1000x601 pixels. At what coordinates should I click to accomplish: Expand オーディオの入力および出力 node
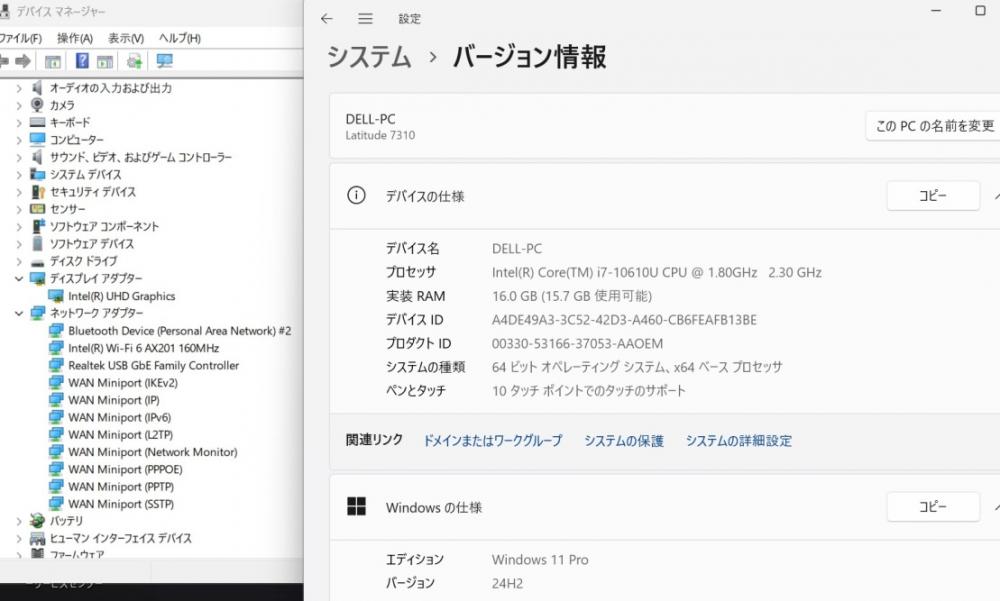(x=18, y=88)
